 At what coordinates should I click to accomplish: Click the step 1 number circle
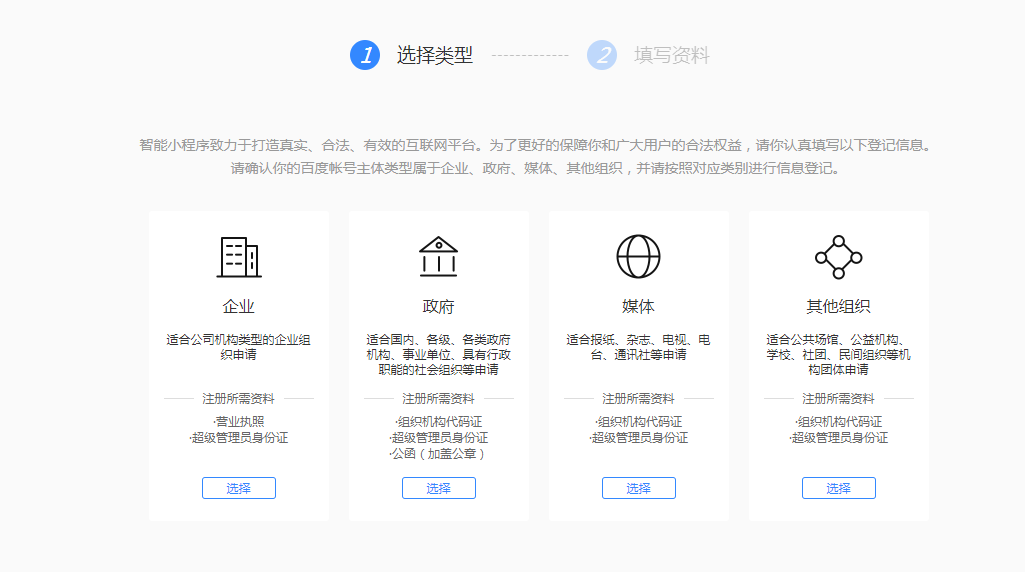coord(365,55)
